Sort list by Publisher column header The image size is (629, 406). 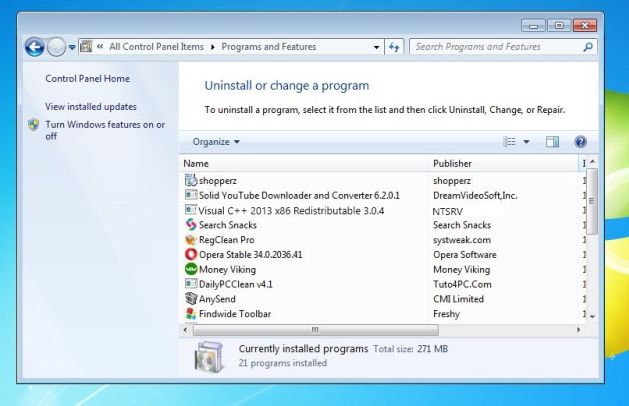503,164
